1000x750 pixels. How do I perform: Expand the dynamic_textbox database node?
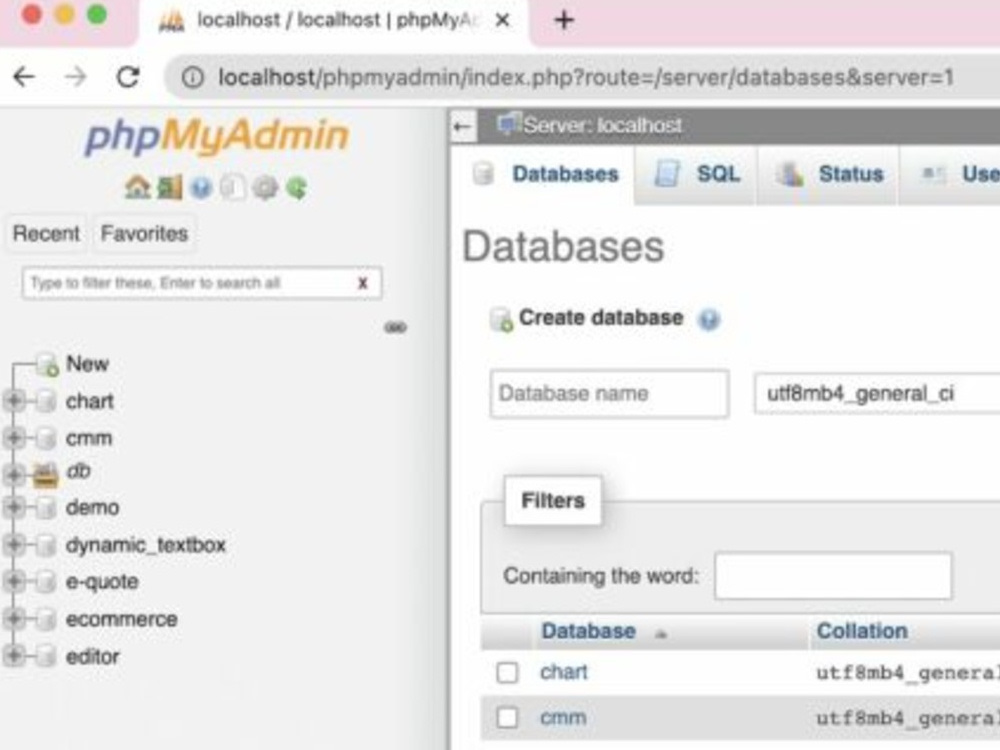point(13,544)
